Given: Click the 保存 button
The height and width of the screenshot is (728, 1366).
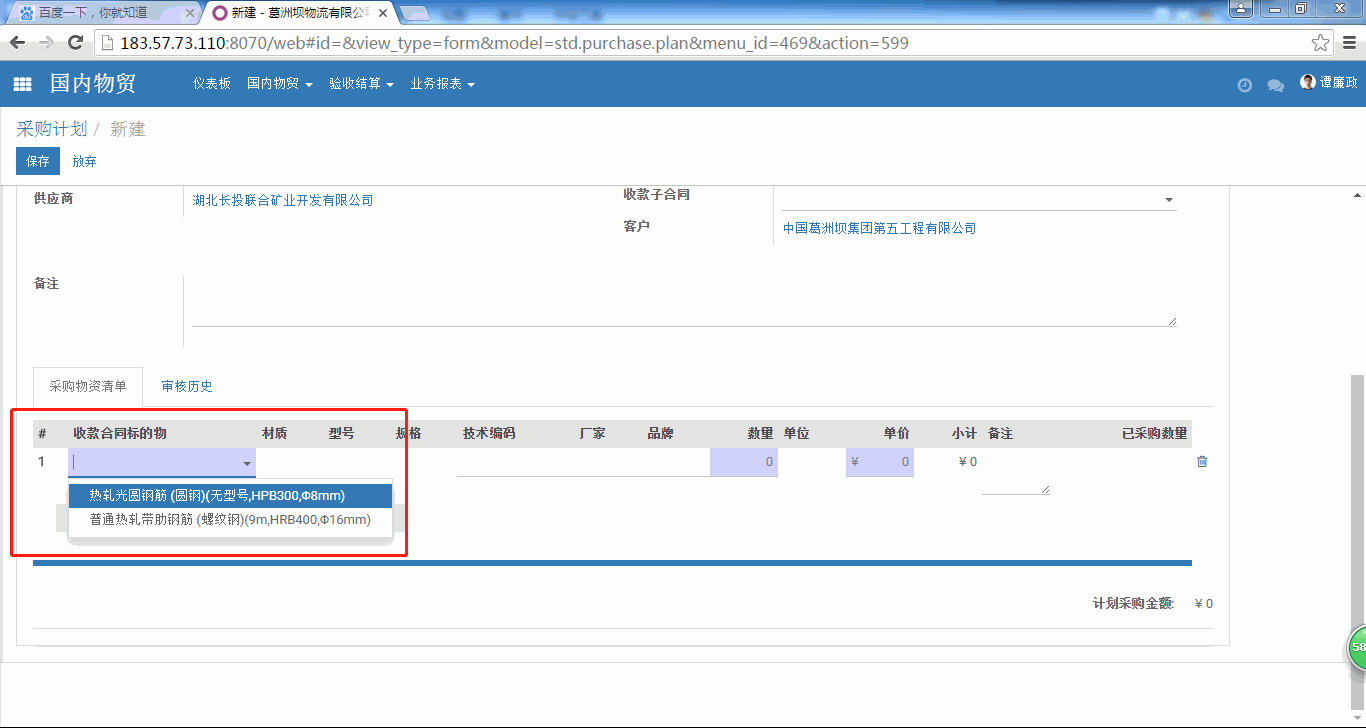Looking at the screenshot, I should 38,161.
